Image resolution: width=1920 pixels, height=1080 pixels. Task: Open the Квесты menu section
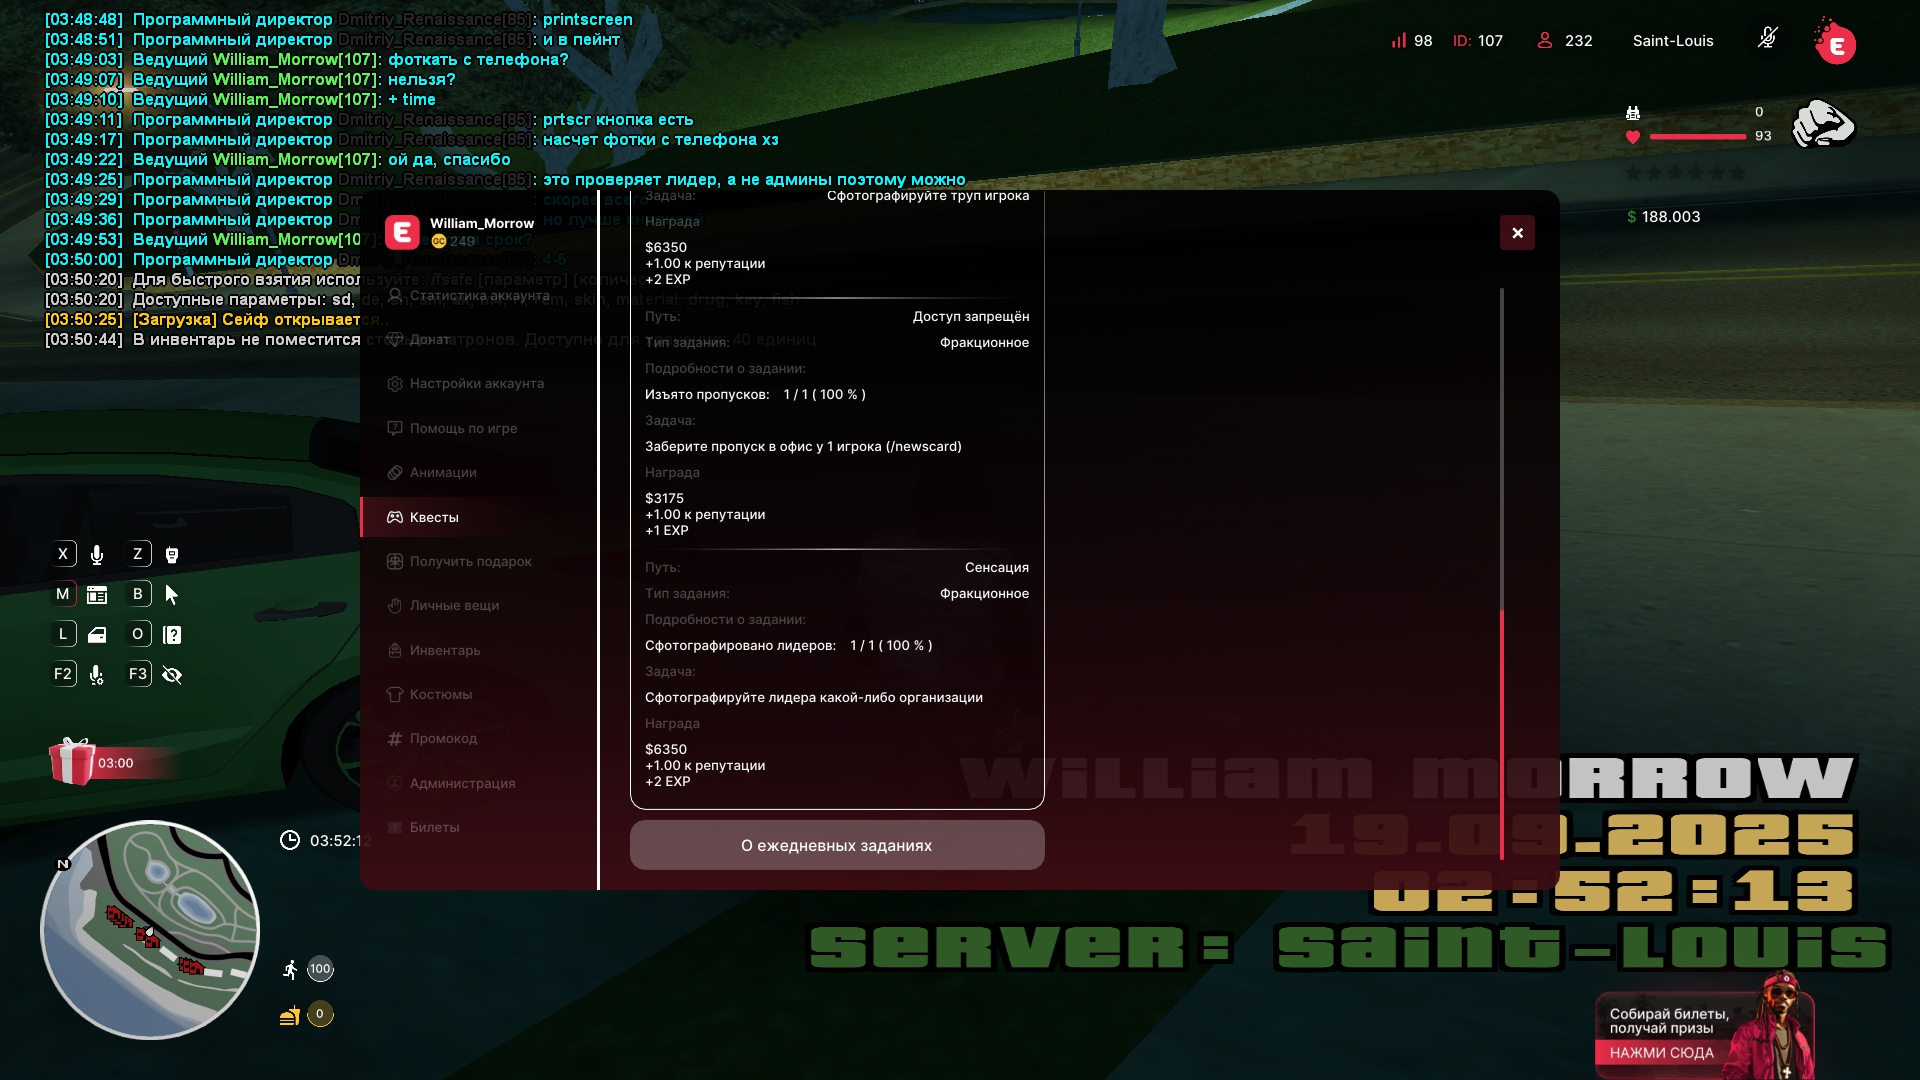coord(434,517)
